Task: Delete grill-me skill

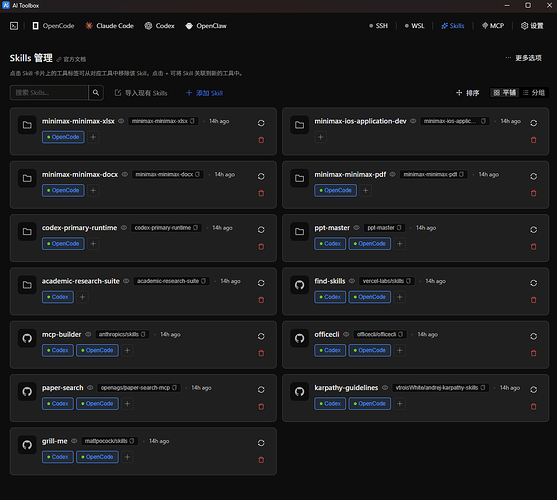Action: (x=261, y=460)
